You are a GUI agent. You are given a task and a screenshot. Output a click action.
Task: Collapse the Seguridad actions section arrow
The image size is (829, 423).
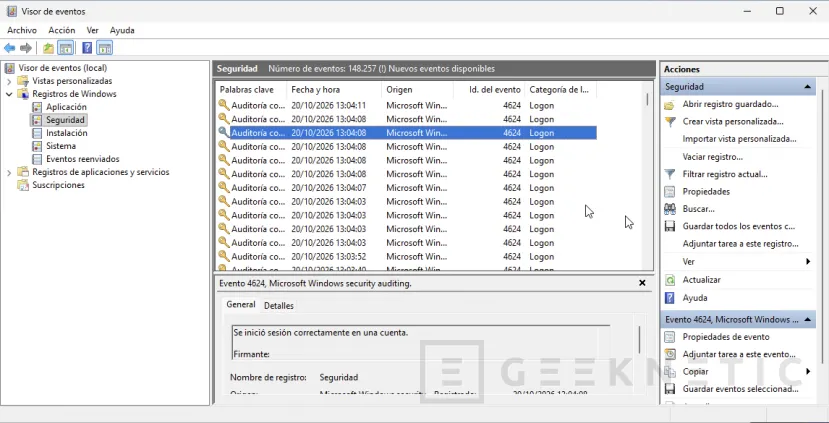807,87
